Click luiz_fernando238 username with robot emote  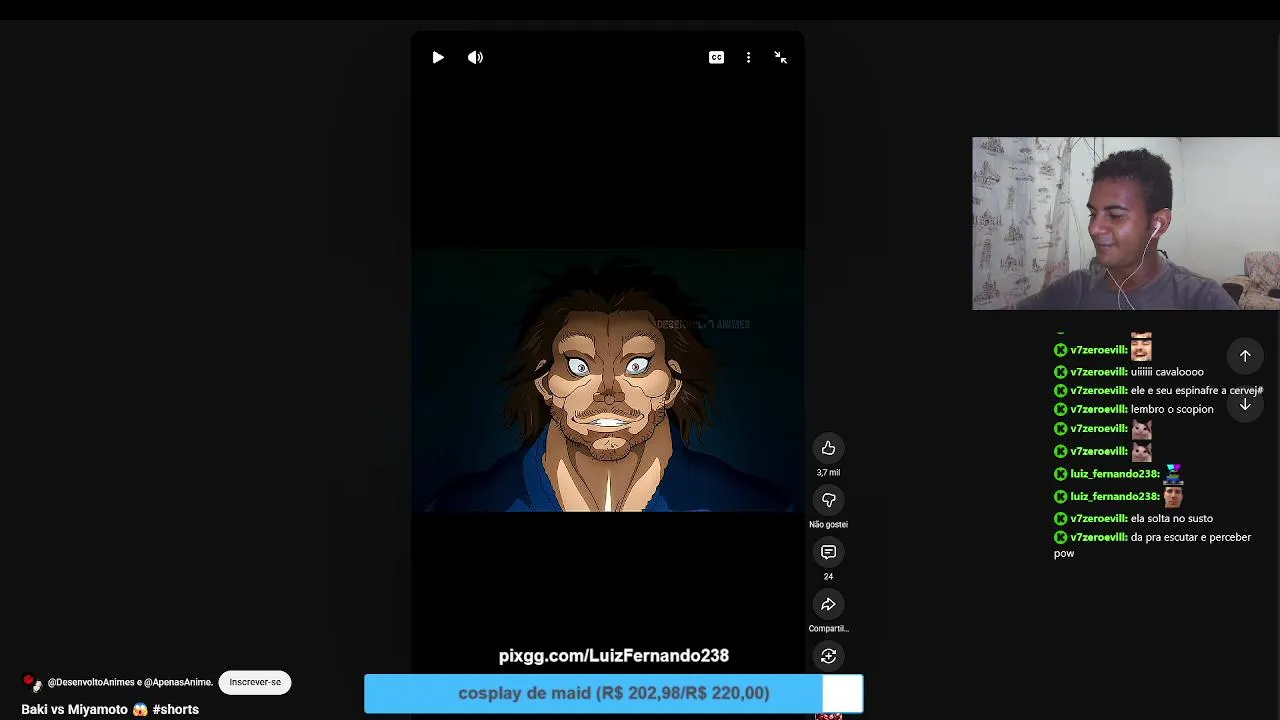click(1114, 474)
